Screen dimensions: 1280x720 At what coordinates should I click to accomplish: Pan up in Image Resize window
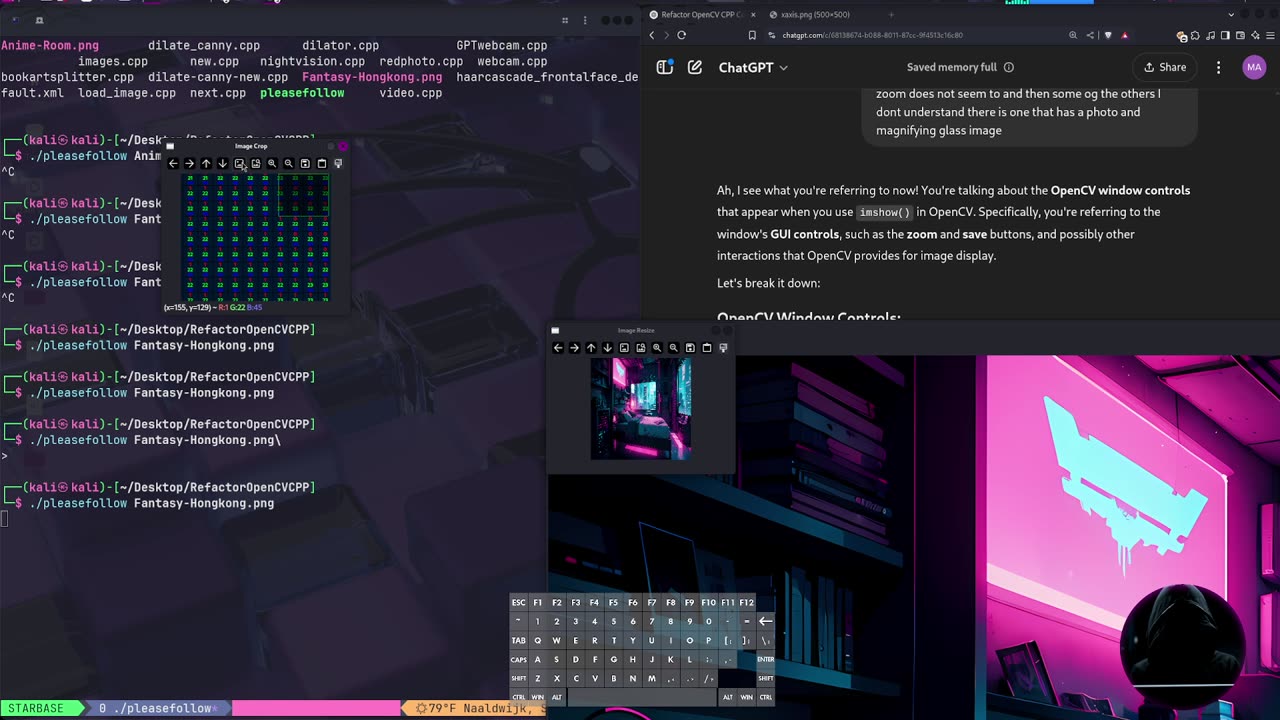(x=591, y=348)
